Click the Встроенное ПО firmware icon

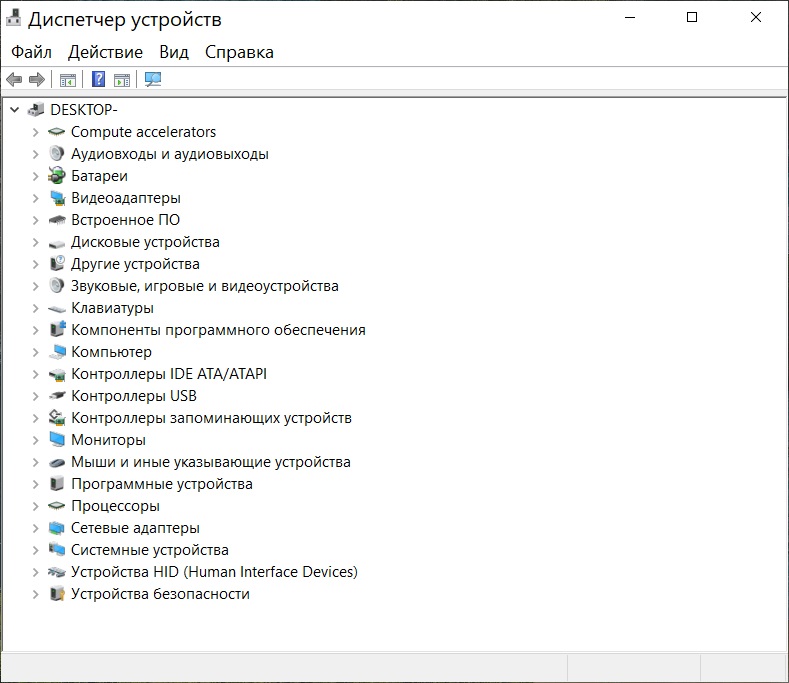tap(57, 220)
